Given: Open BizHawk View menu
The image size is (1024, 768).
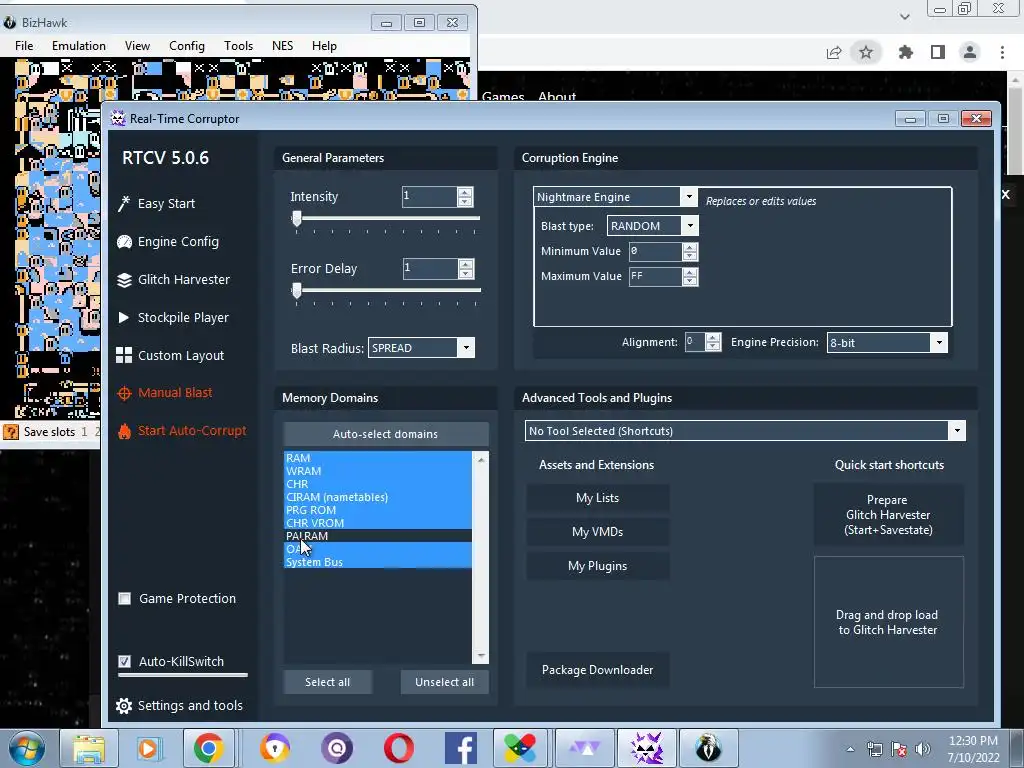Looking at the screenshot, I should 137,46.
